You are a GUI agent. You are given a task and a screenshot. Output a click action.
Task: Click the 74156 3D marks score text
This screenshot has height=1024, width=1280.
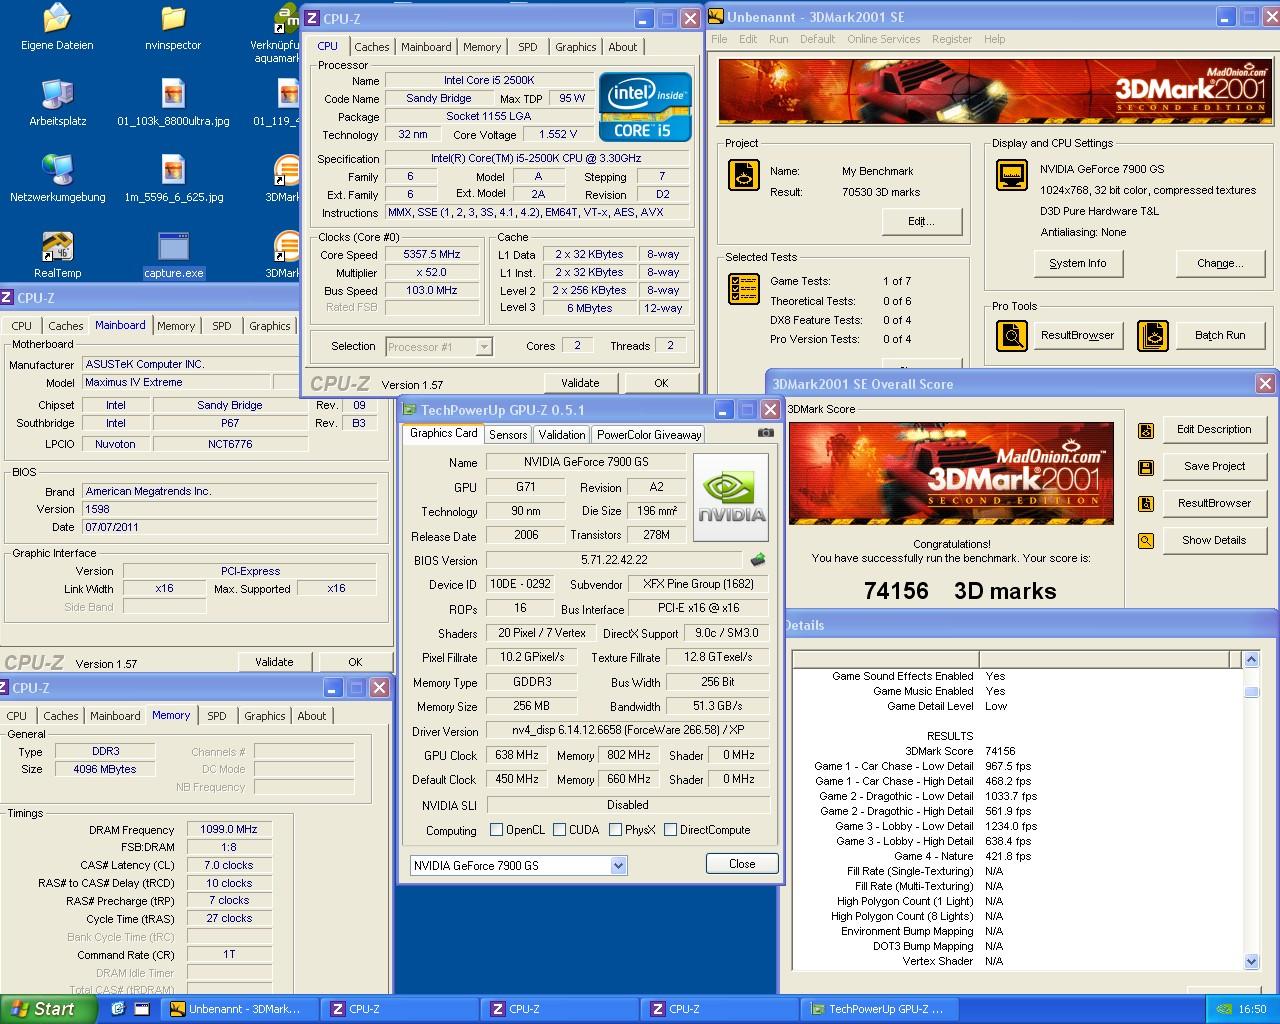[x=960, y=591]
